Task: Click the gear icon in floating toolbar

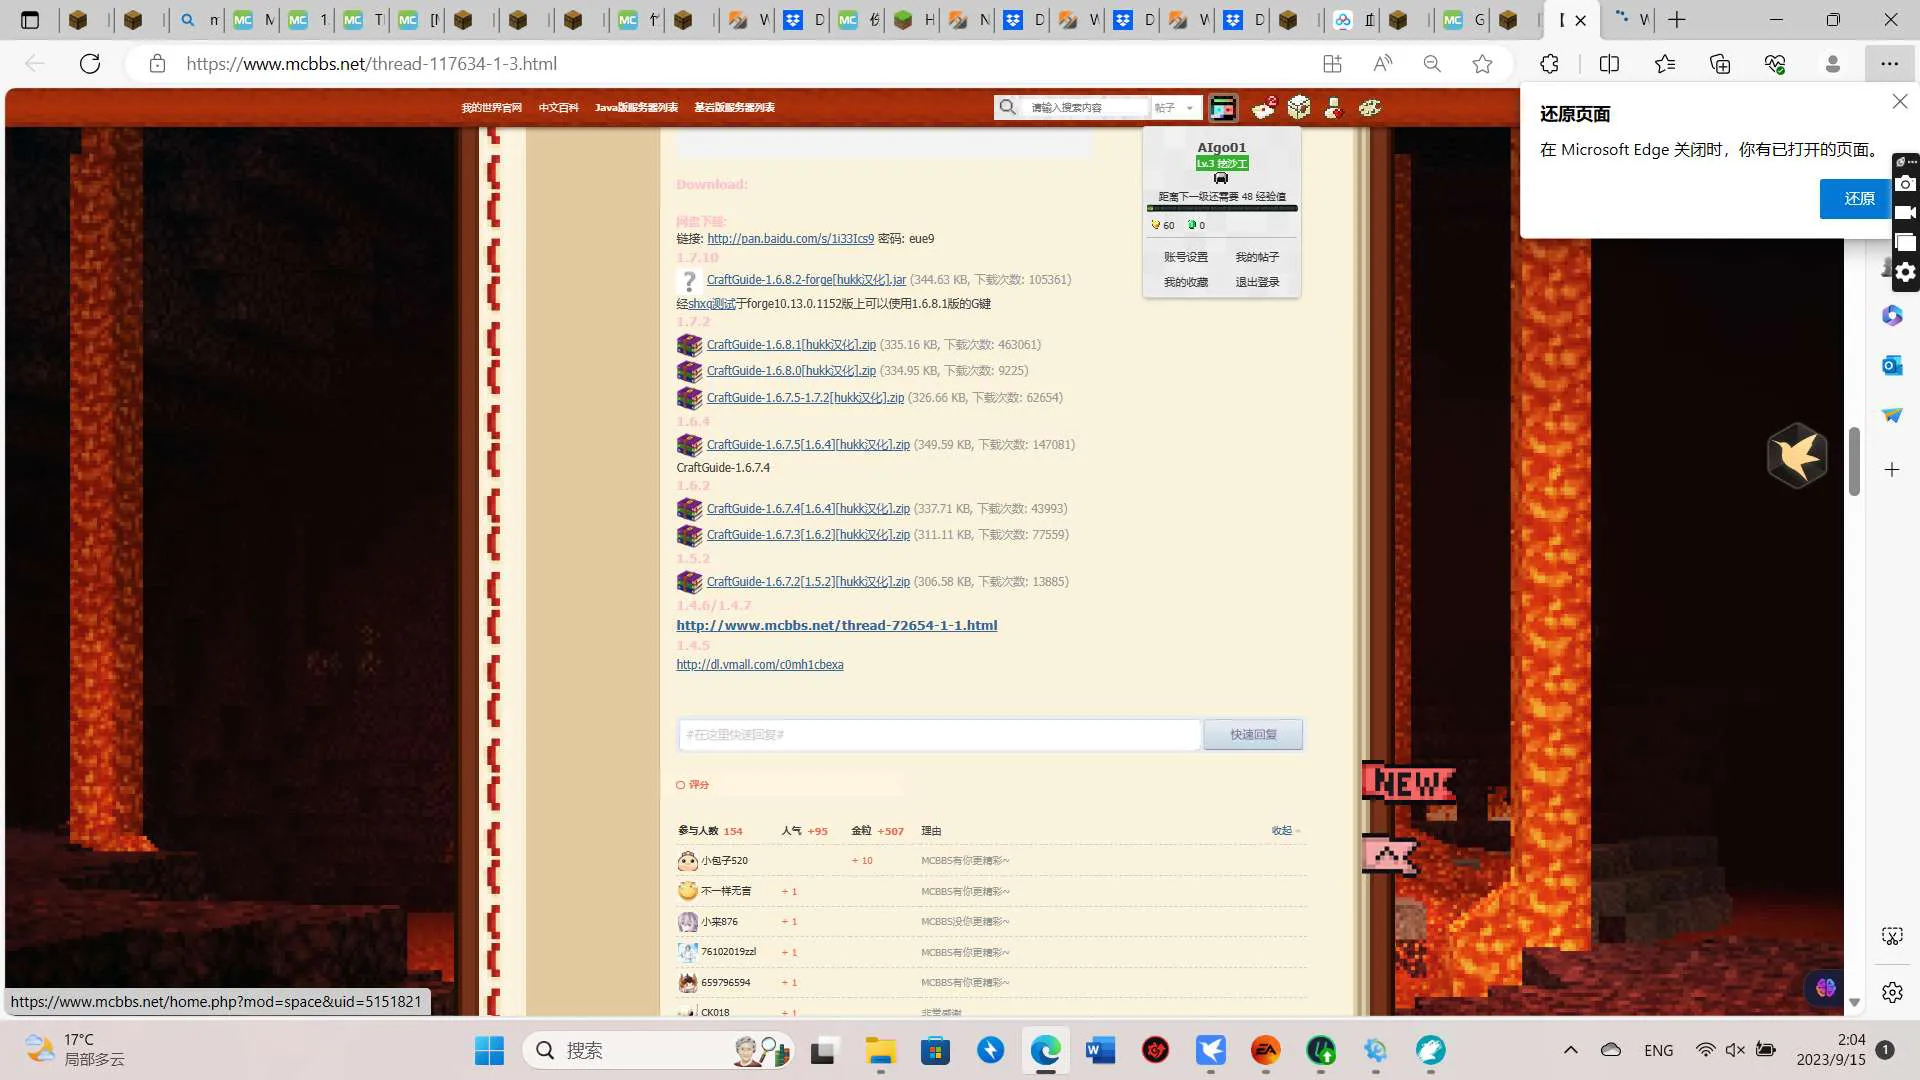Action: [1906, 272]
